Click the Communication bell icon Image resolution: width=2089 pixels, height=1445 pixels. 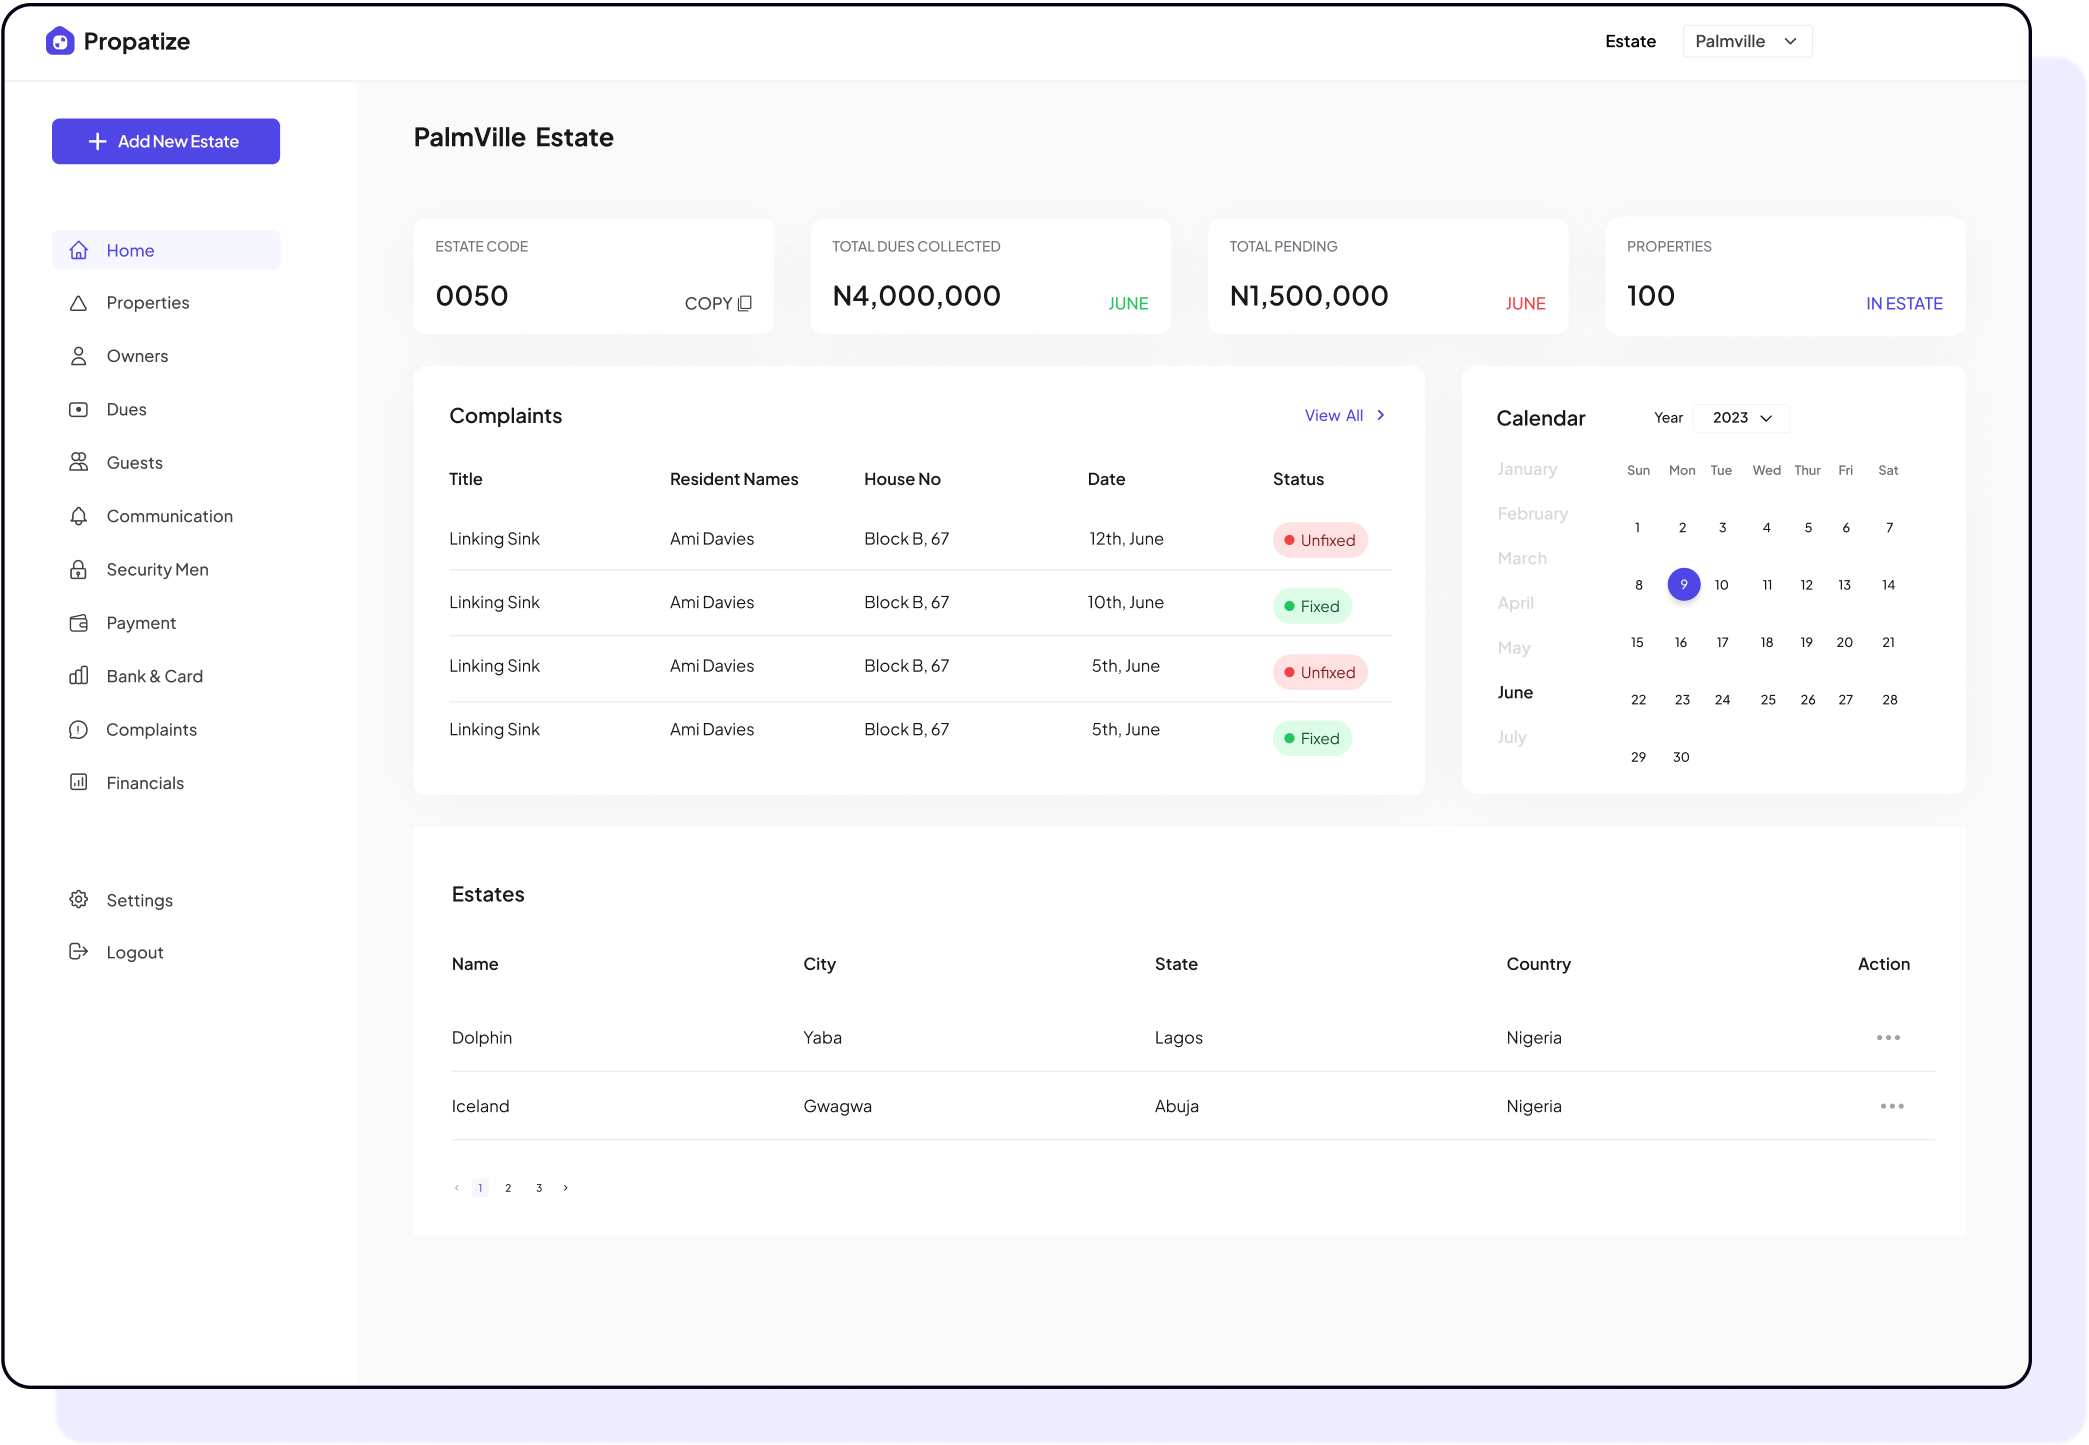78,516
